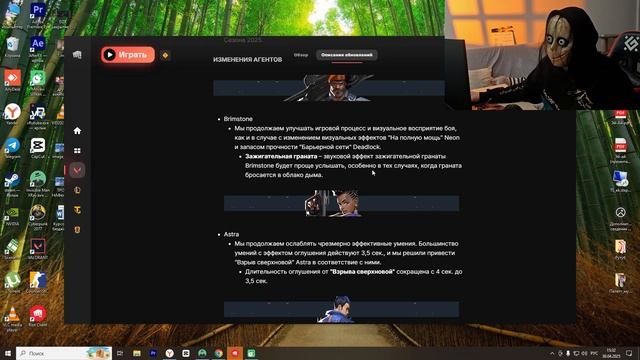Click the РУС language indicator

tap(594, 353)
